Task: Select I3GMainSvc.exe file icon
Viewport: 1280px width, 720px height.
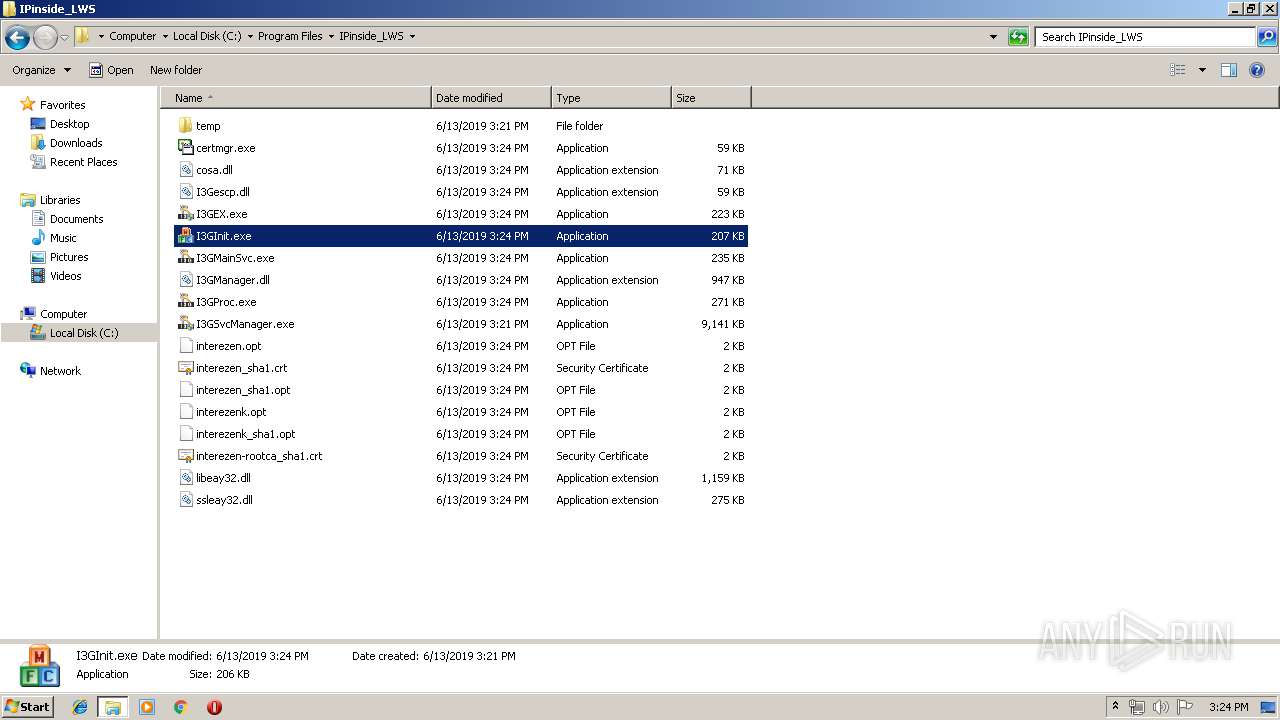Action: tap(185, 258)
